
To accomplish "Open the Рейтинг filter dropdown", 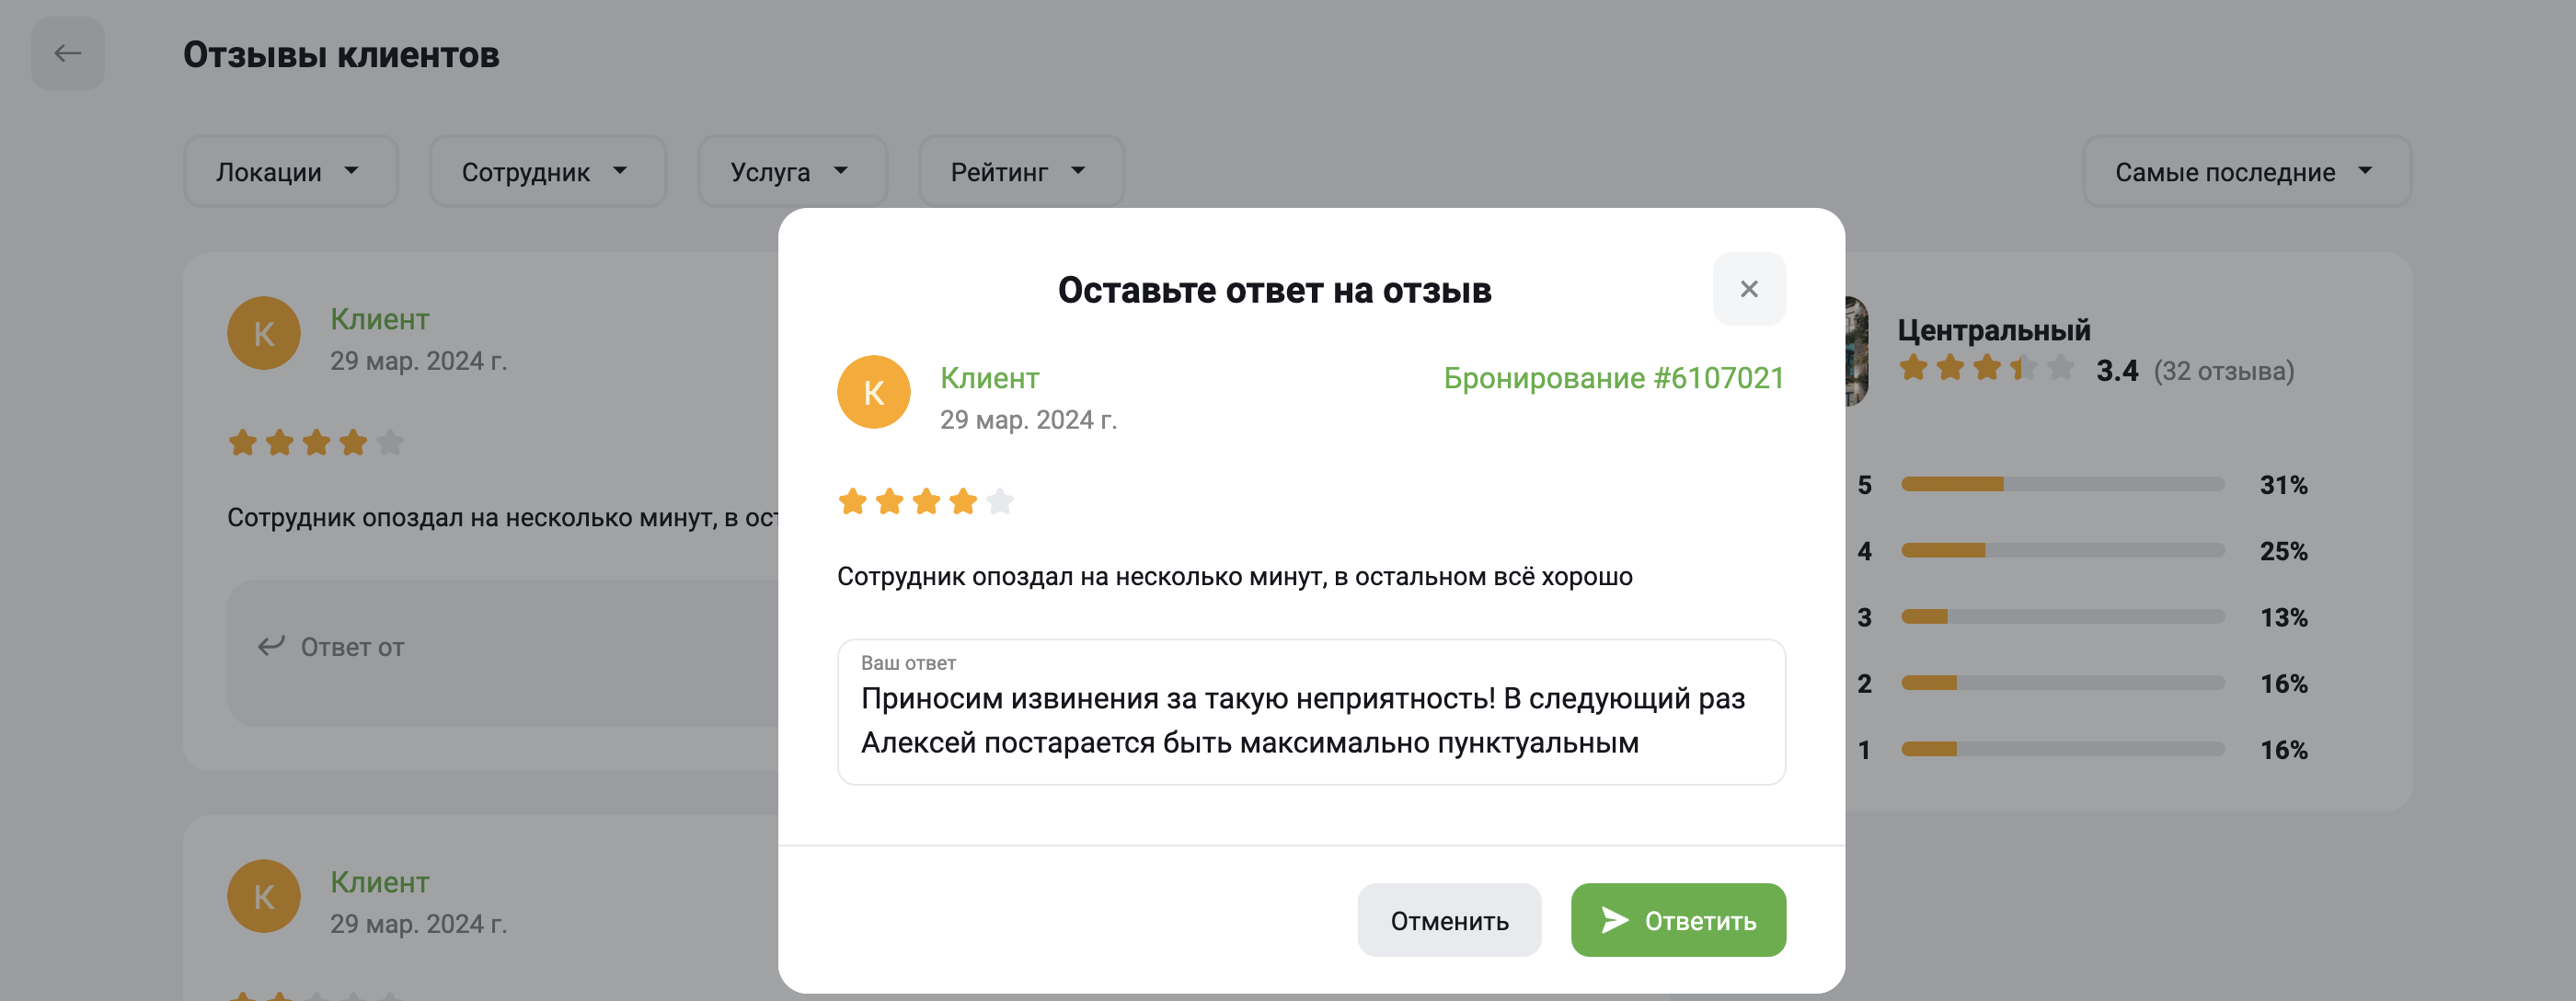I will 1021,172.
